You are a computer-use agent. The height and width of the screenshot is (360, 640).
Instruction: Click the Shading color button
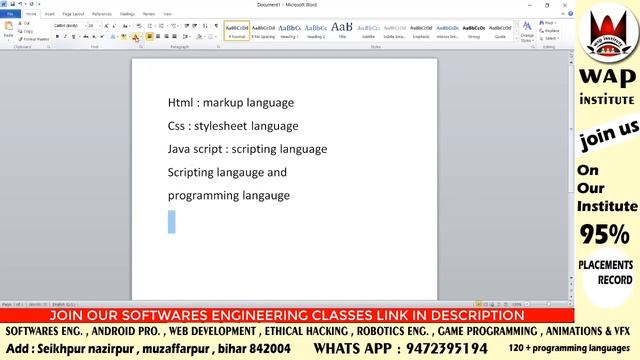click(x=199, y=37)
